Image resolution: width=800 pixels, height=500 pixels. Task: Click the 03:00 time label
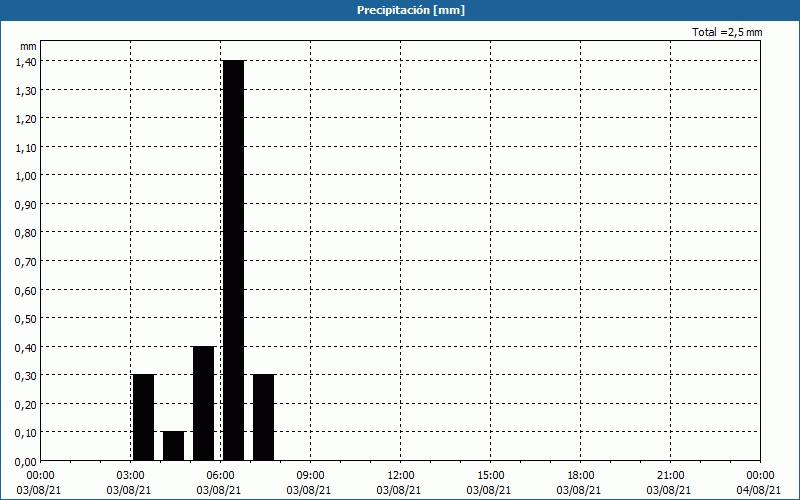coord(131,476)
